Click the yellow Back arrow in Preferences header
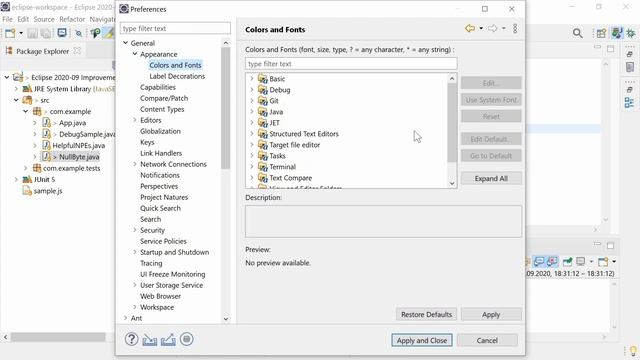Screen dimensions: 640x360 pyautogui.click(x=470, y=29)
